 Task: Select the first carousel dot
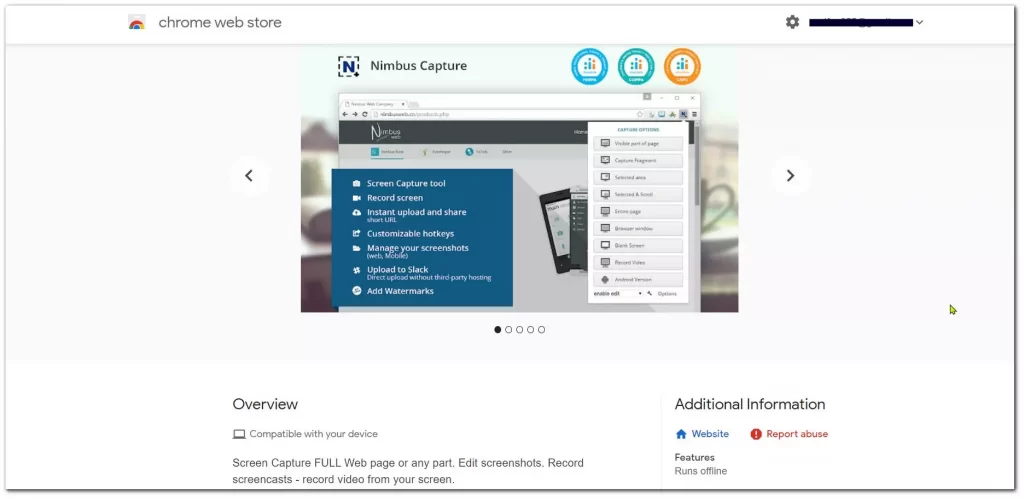[x=498, y=330]
